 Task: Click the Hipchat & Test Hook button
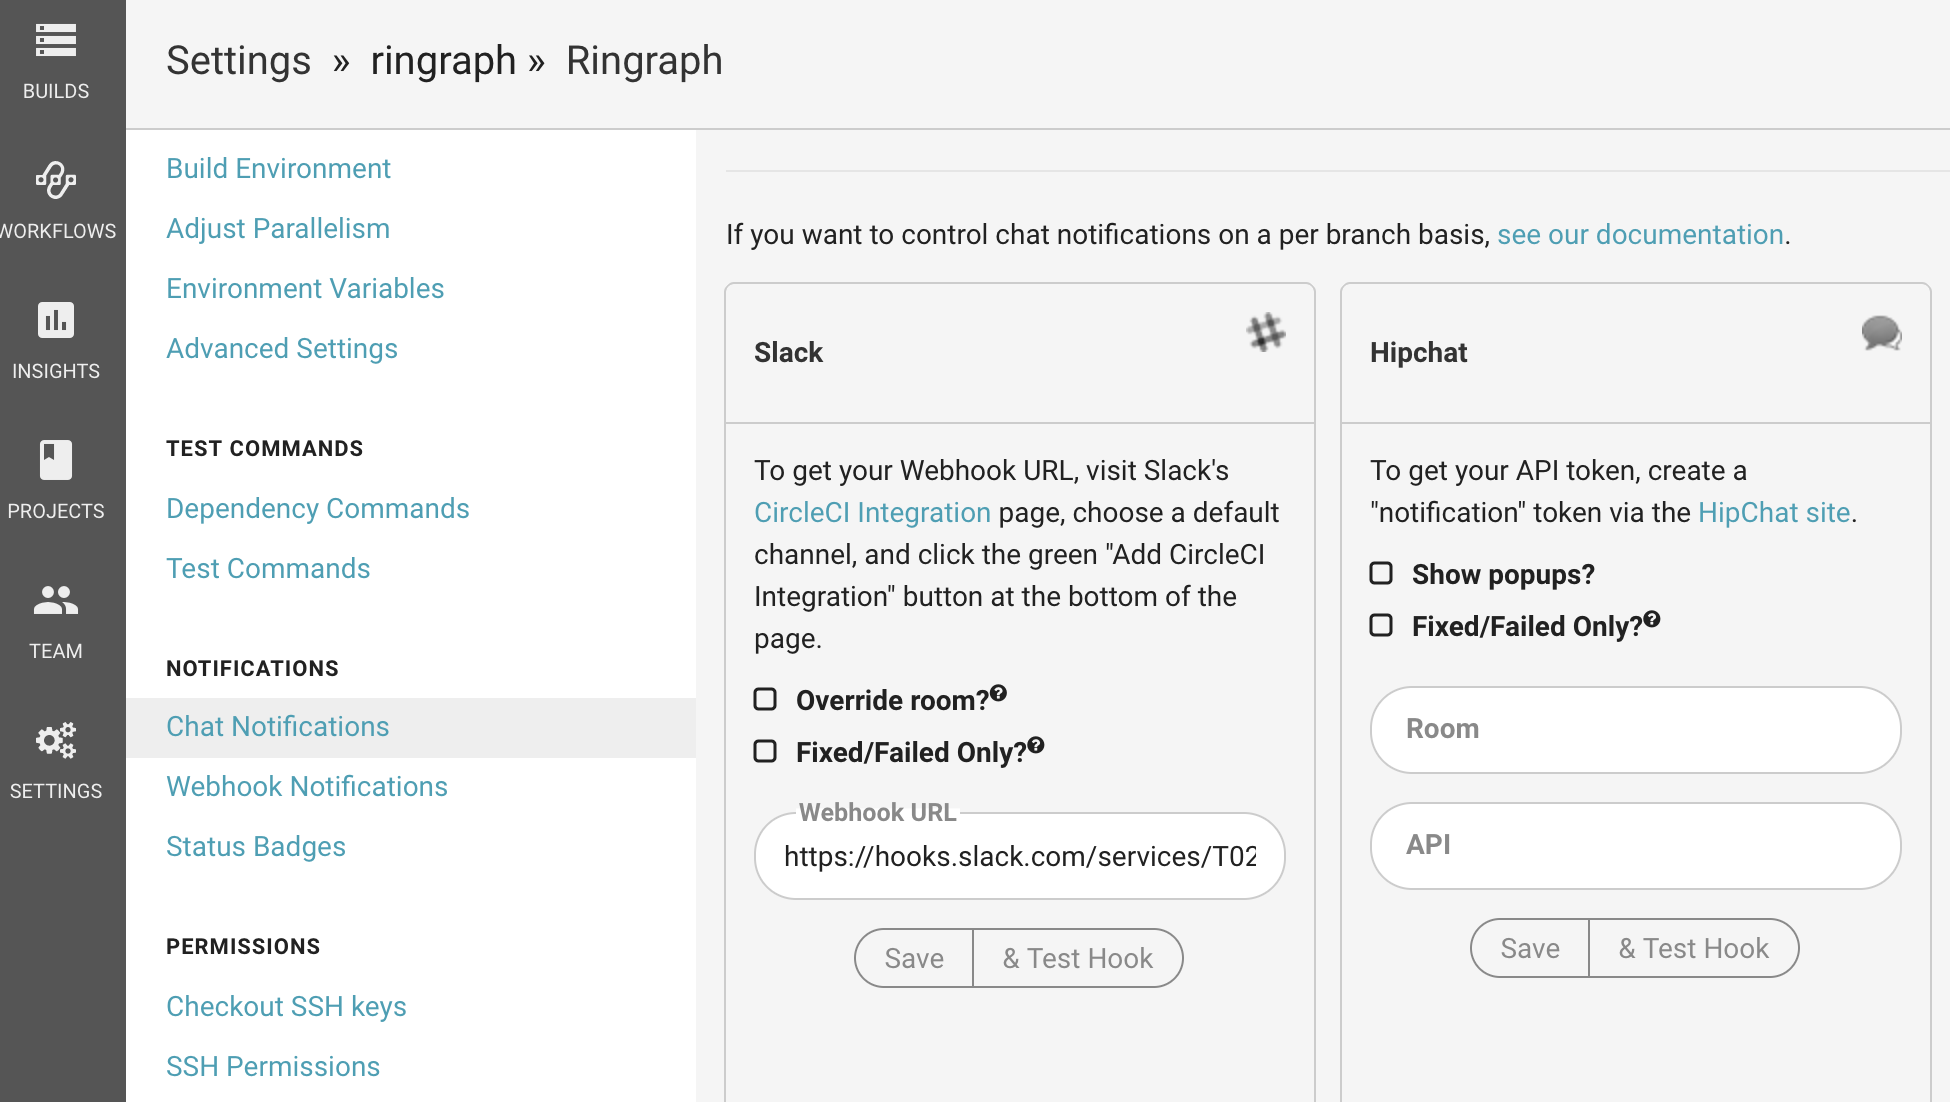pyautogui.click(x=1694, y=948)
